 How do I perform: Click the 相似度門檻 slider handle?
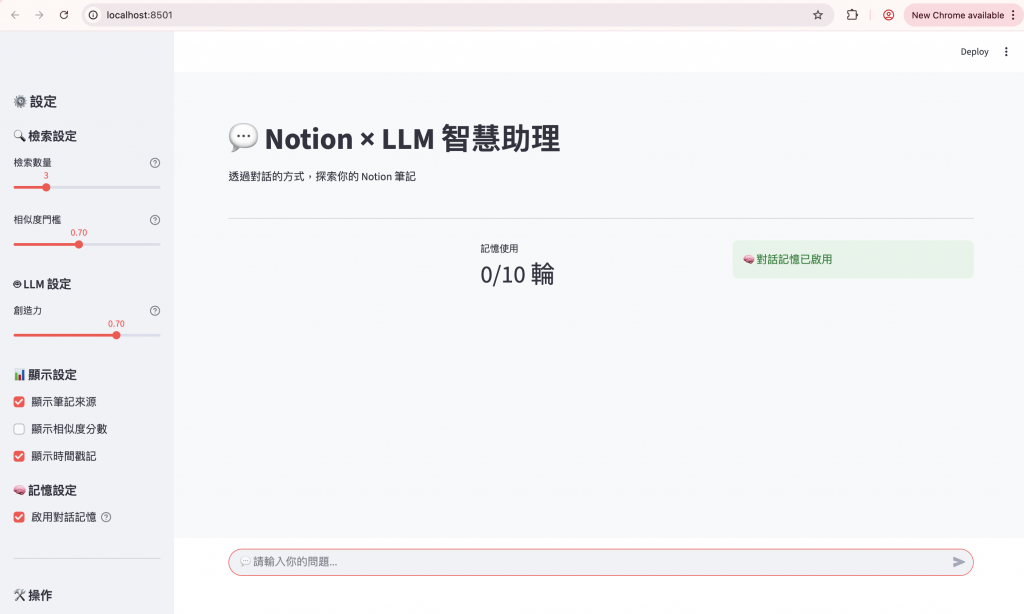point(79,244)
